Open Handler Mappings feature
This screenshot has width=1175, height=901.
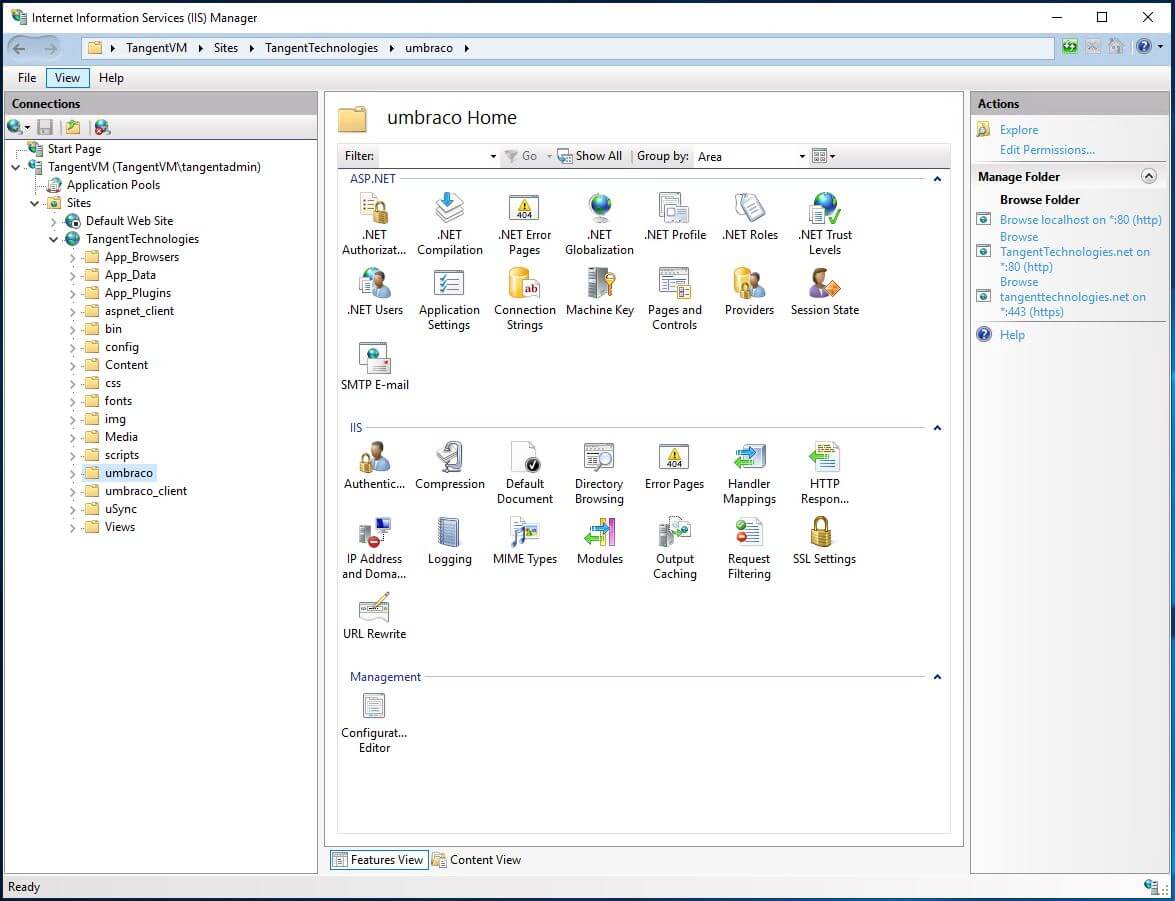point(749,473)
